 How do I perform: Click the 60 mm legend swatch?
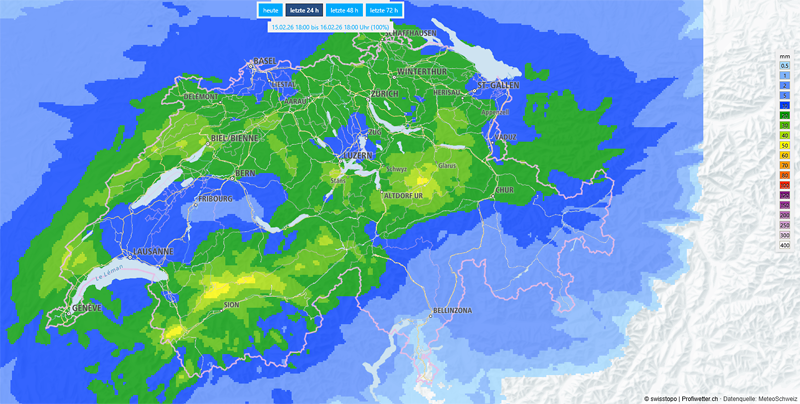(x=785, y=155)
